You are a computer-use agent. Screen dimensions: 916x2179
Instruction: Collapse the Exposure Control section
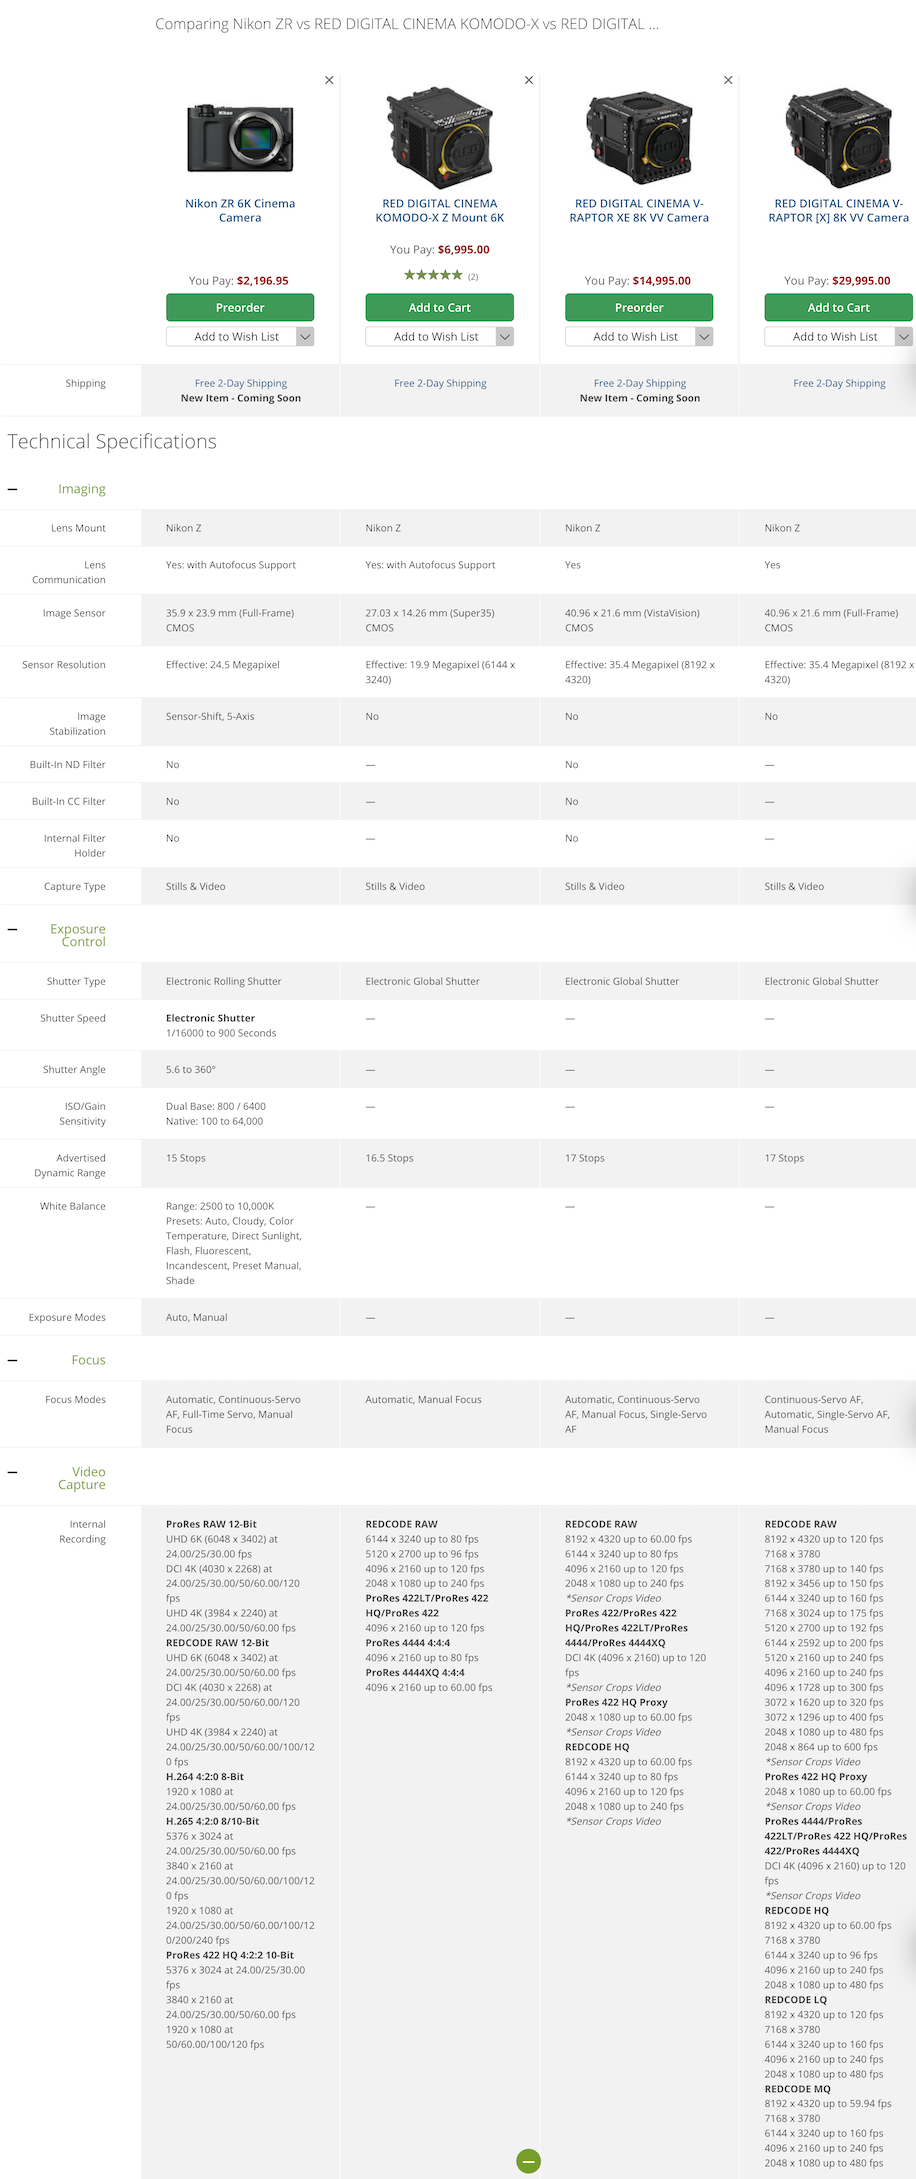tap(12, 929)
